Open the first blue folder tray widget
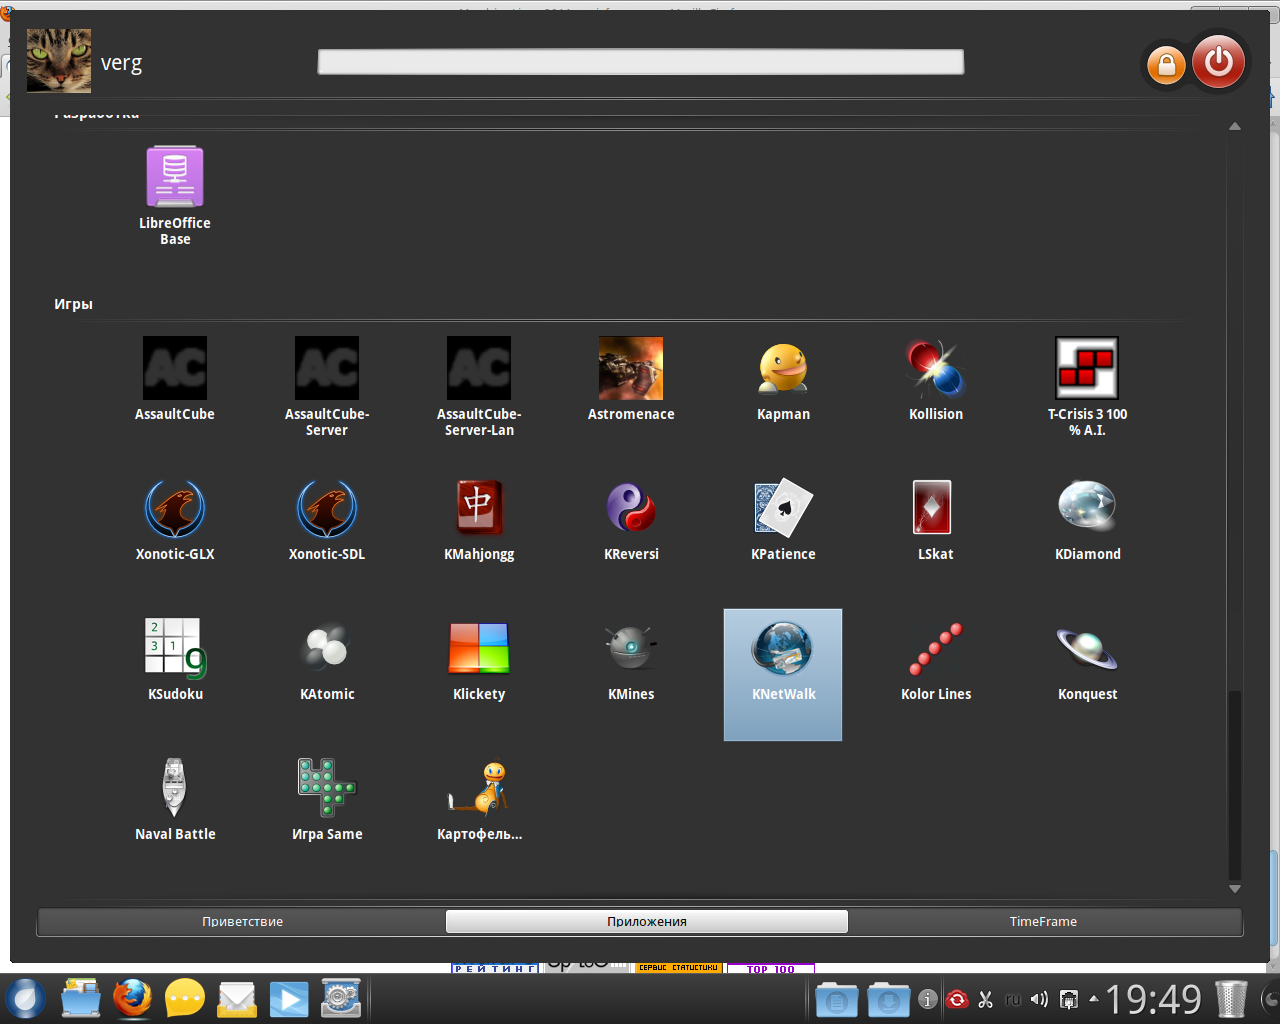This screenshot has width=1280, height=1024. click(837, 999)
